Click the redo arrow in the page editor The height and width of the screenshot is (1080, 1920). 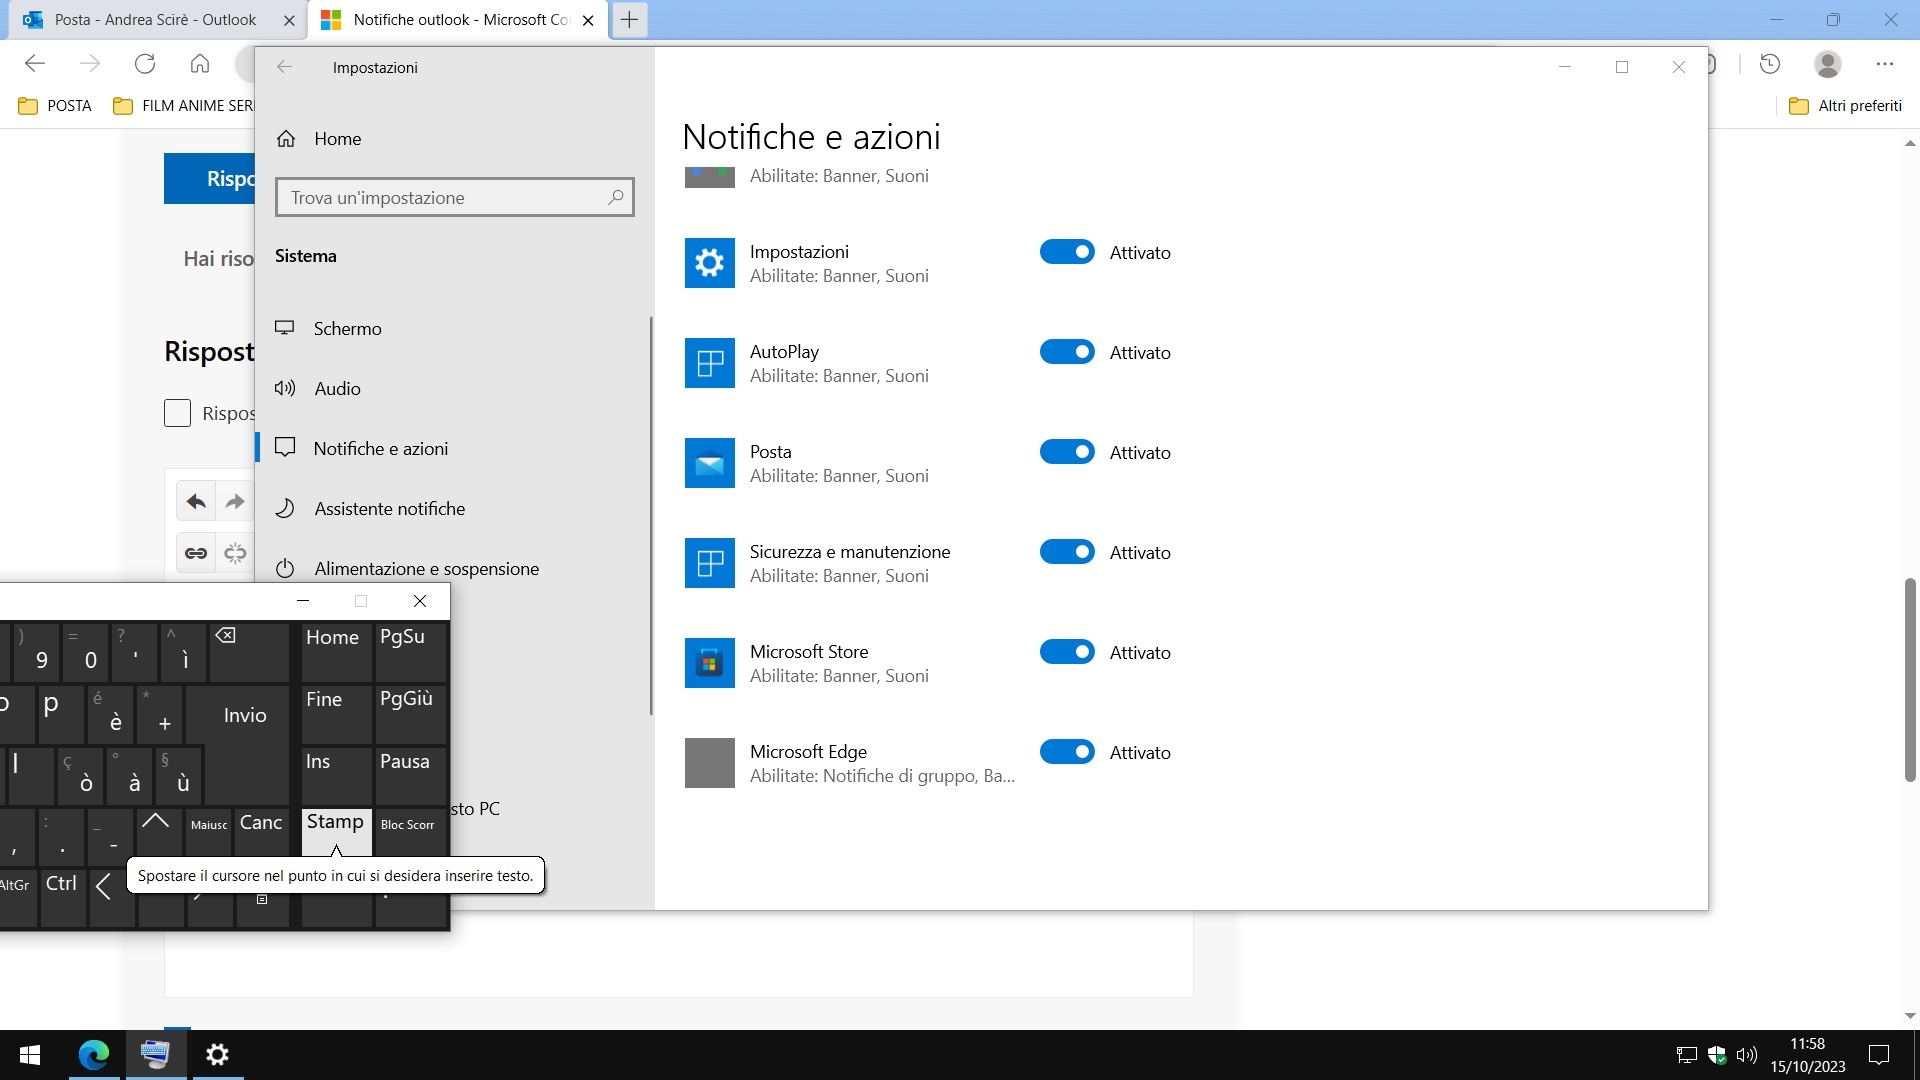click(x=235, y=501)
